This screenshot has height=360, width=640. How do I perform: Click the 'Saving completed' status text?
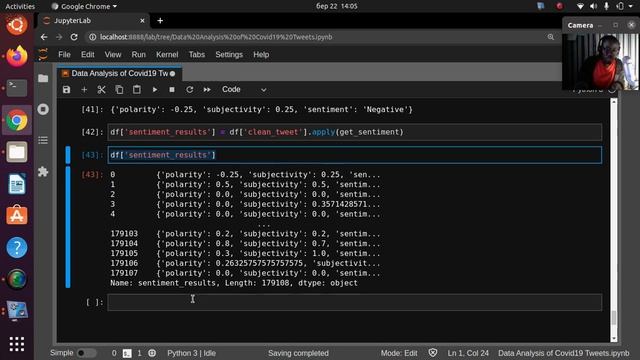point(298,353)
